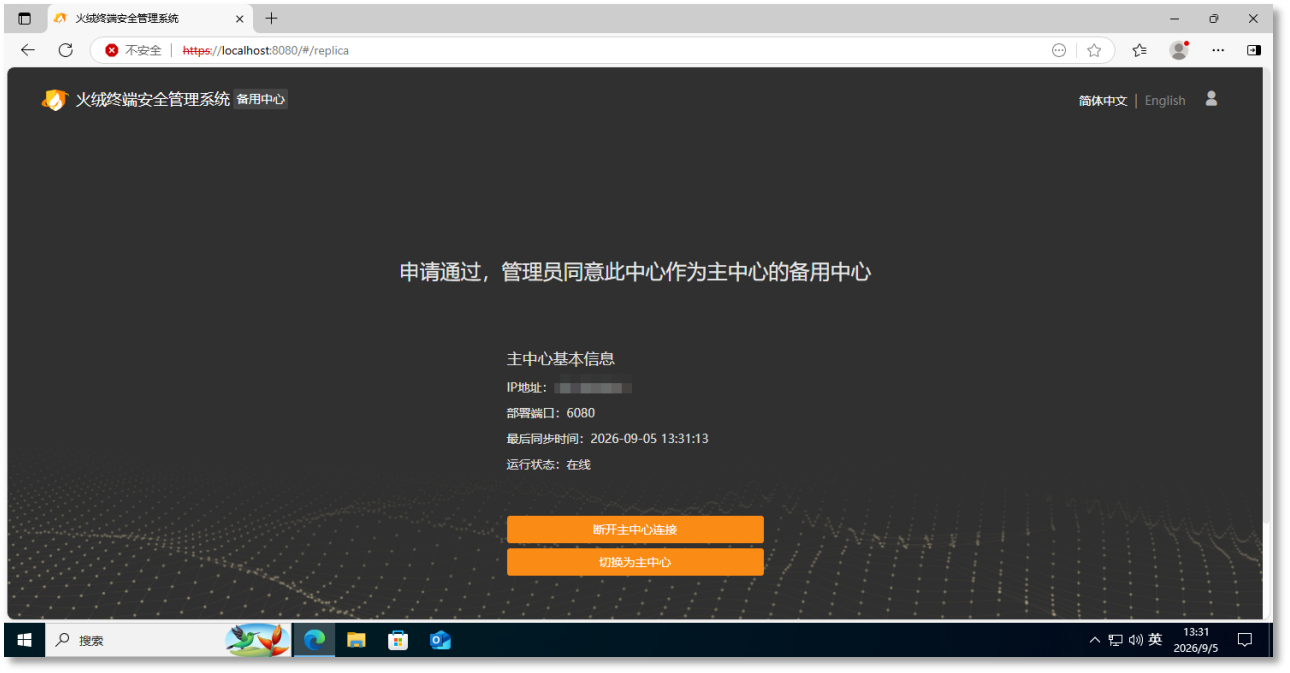Click the 申请通过 approval message headline
Viewport: 1290px width, 673px height.
pos(635,272)
